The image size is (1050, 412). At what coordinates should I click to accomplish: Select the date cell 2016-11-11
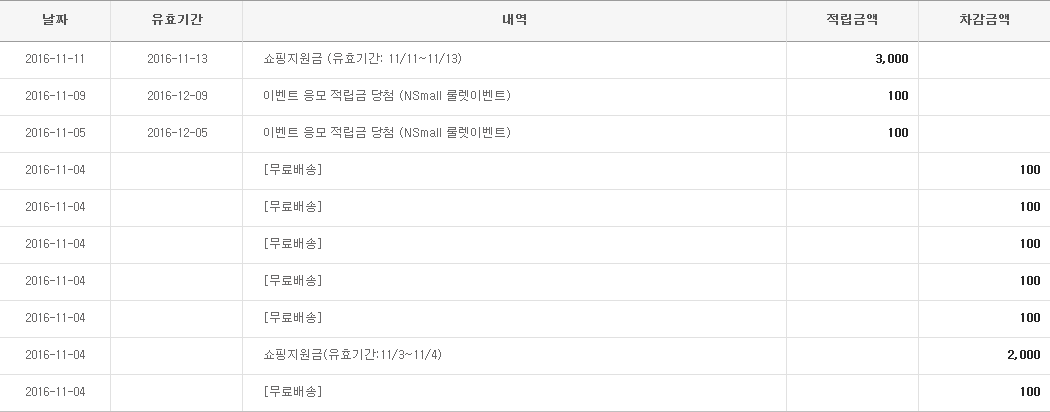pos(54,59)
